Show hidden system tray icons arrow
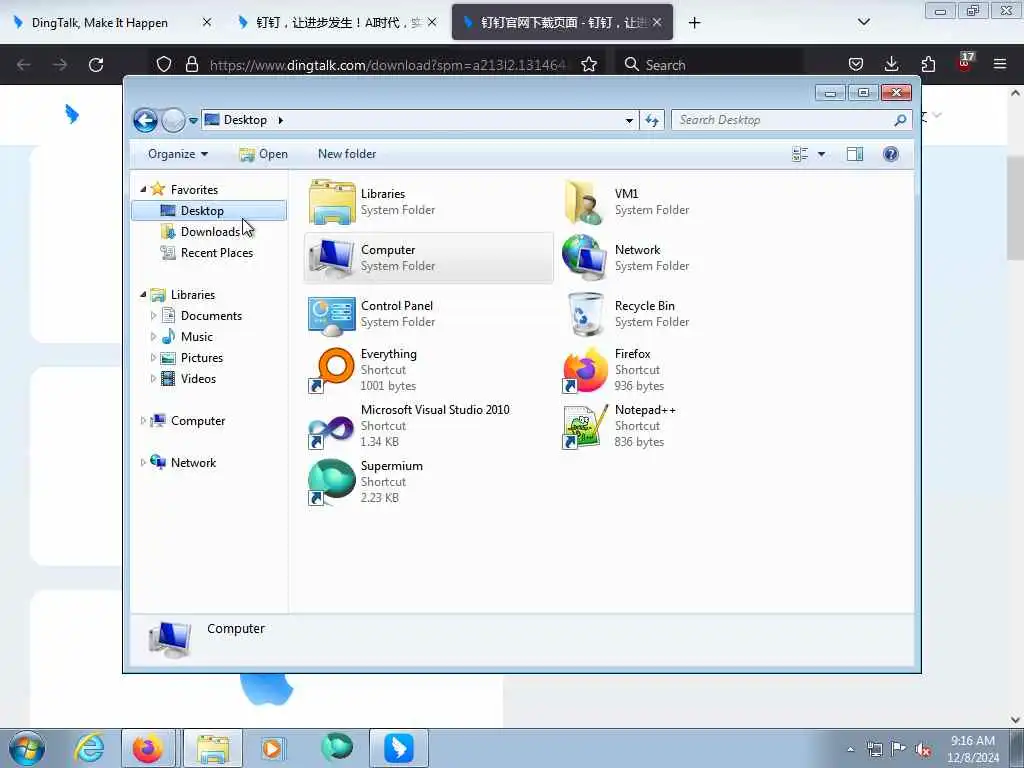The width and height of the screenshot is (1024, 768). pos(850,750)
